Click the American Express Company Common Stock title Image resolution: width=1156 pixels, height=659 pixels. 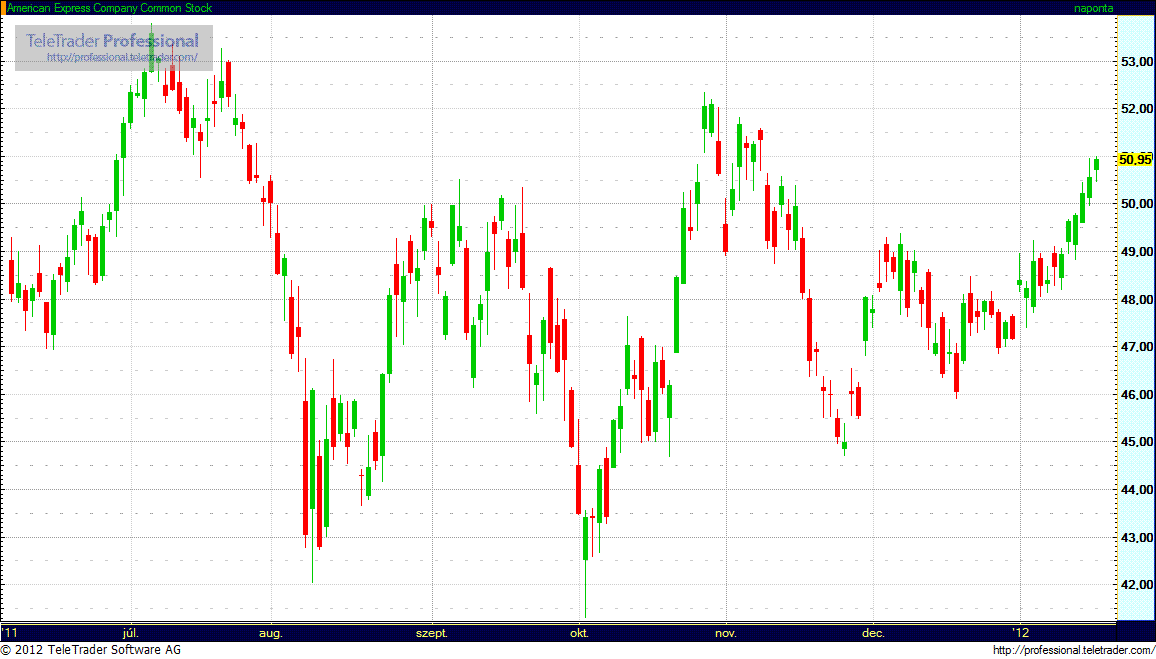pos(109,8)
